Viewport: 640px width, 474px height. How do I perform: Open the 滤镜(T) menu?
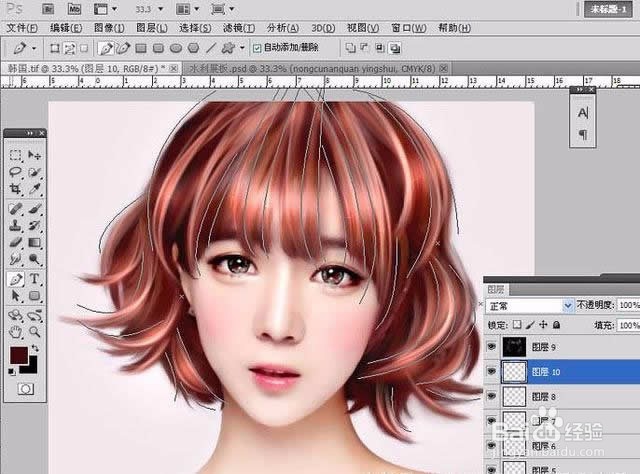click(239, 28)
